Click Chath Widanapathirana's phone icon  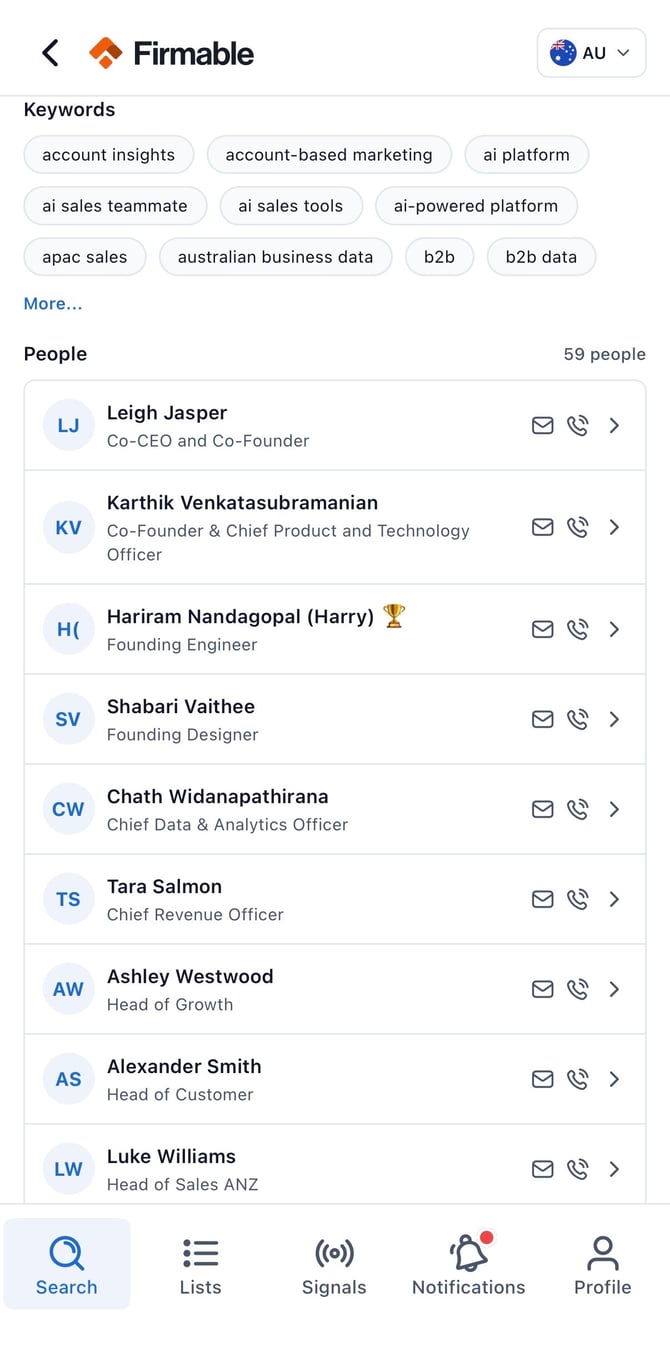[x=578, y=809]
